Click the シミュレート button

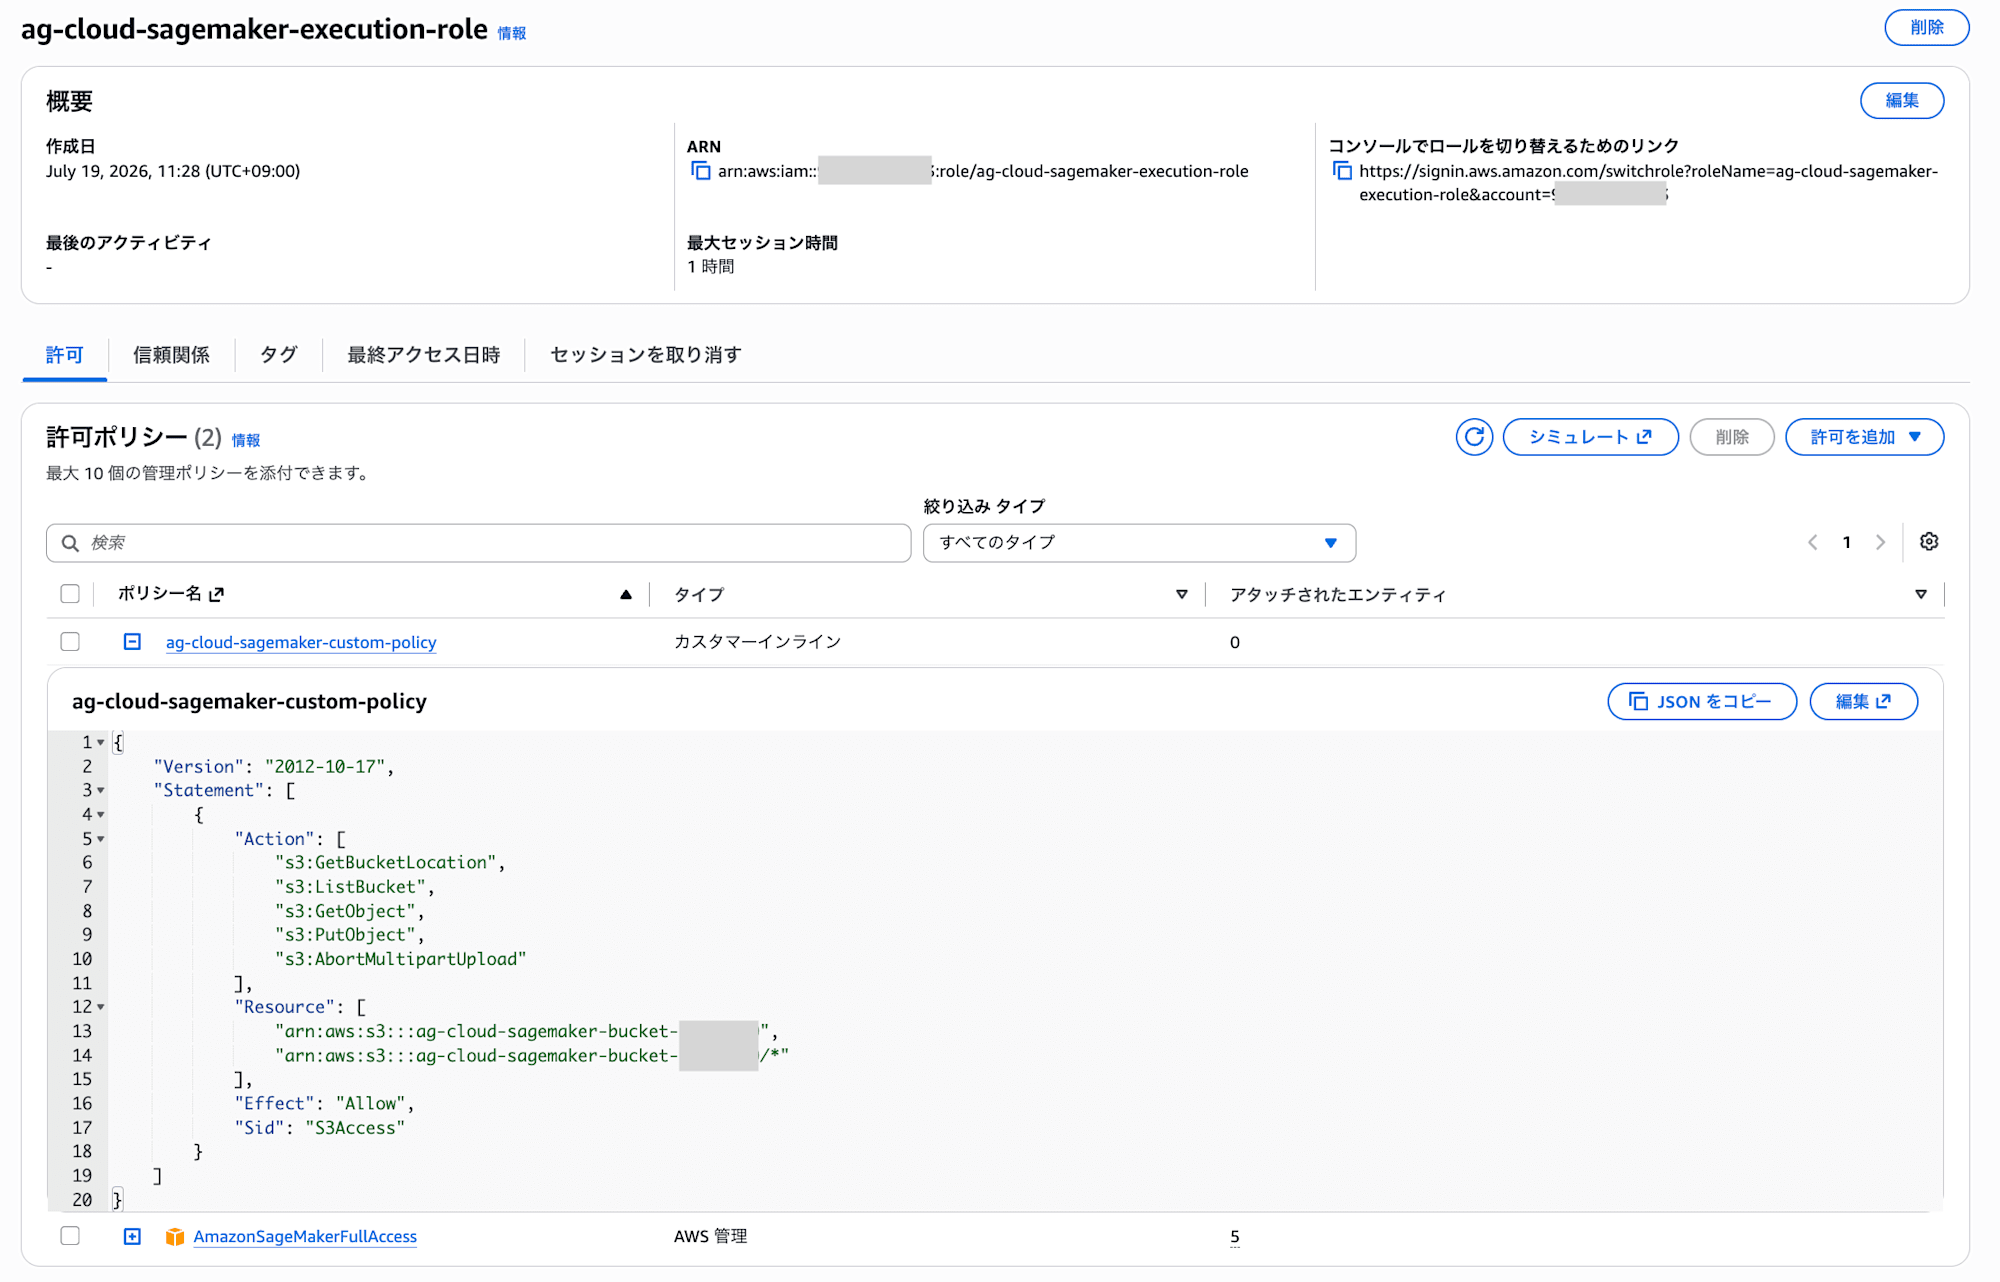pyautogui.click(x=1590, y=437)
